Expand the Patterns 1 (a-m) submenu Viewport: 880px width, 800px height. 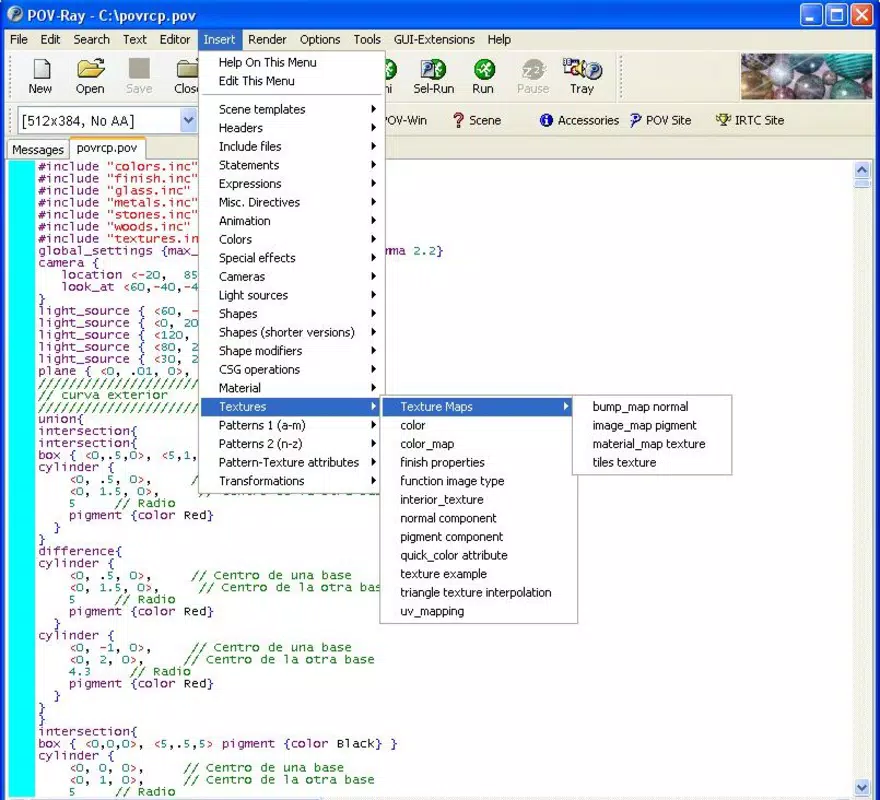291,425
